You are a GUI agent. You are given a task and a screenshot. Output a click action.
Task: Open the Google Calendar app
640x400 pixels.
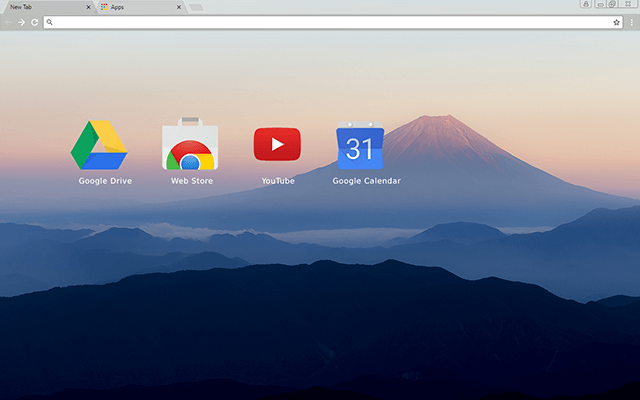click(359, 146)
